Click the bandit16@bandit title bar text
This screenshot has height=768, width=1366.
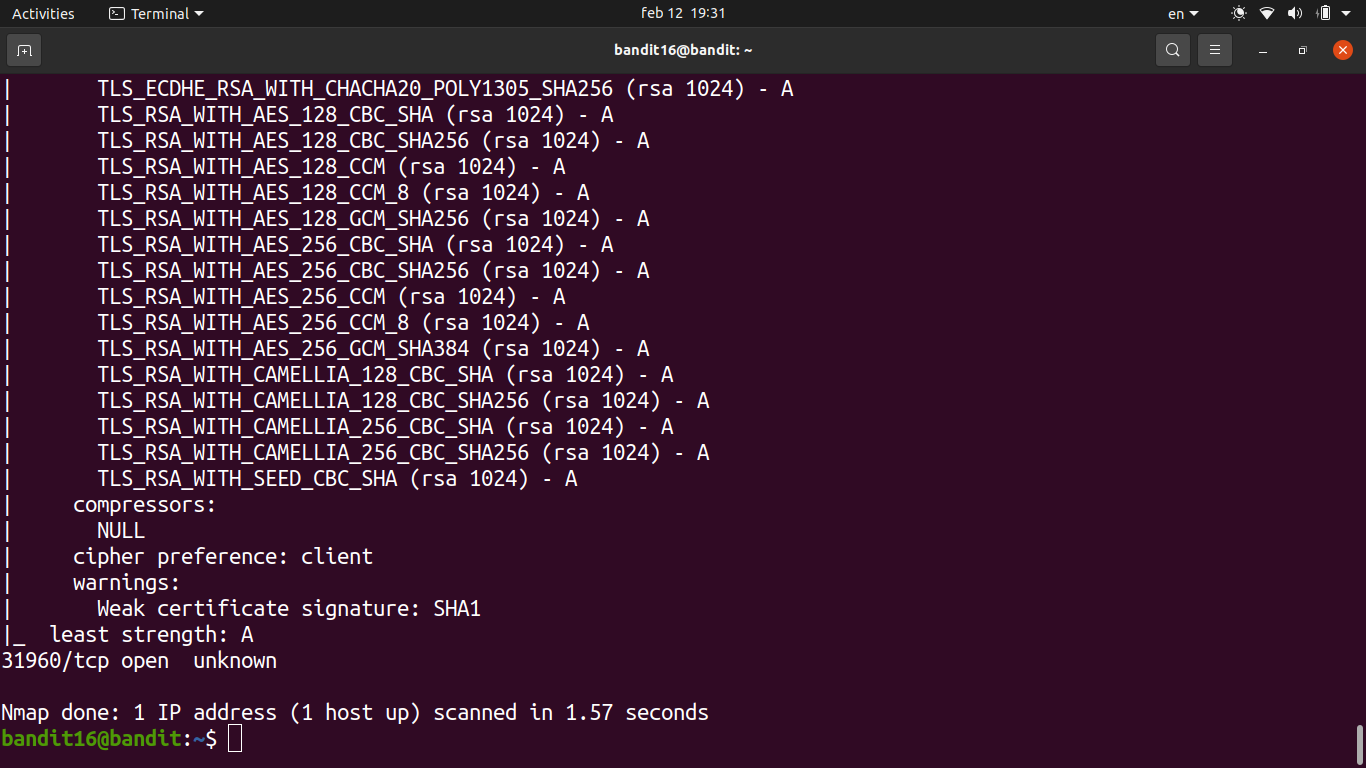point(683,50)
